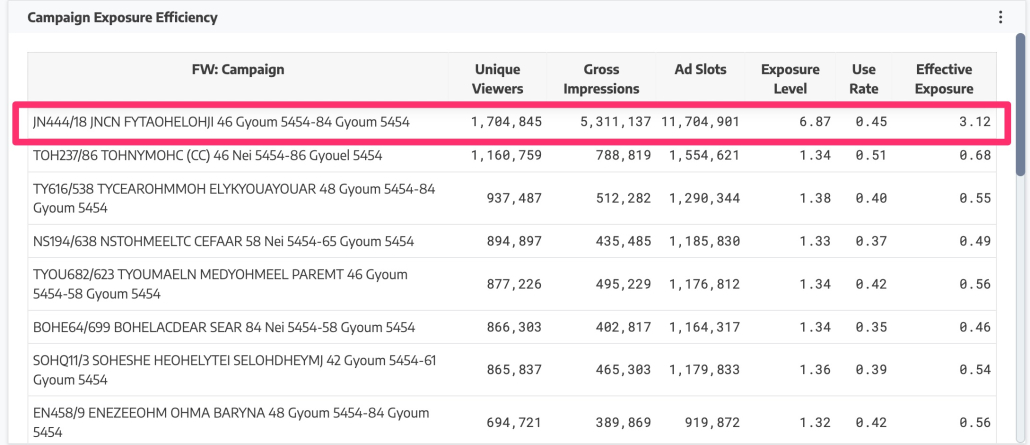
Task: Click gross impressions value 495,229
Action: click(621, 284)
